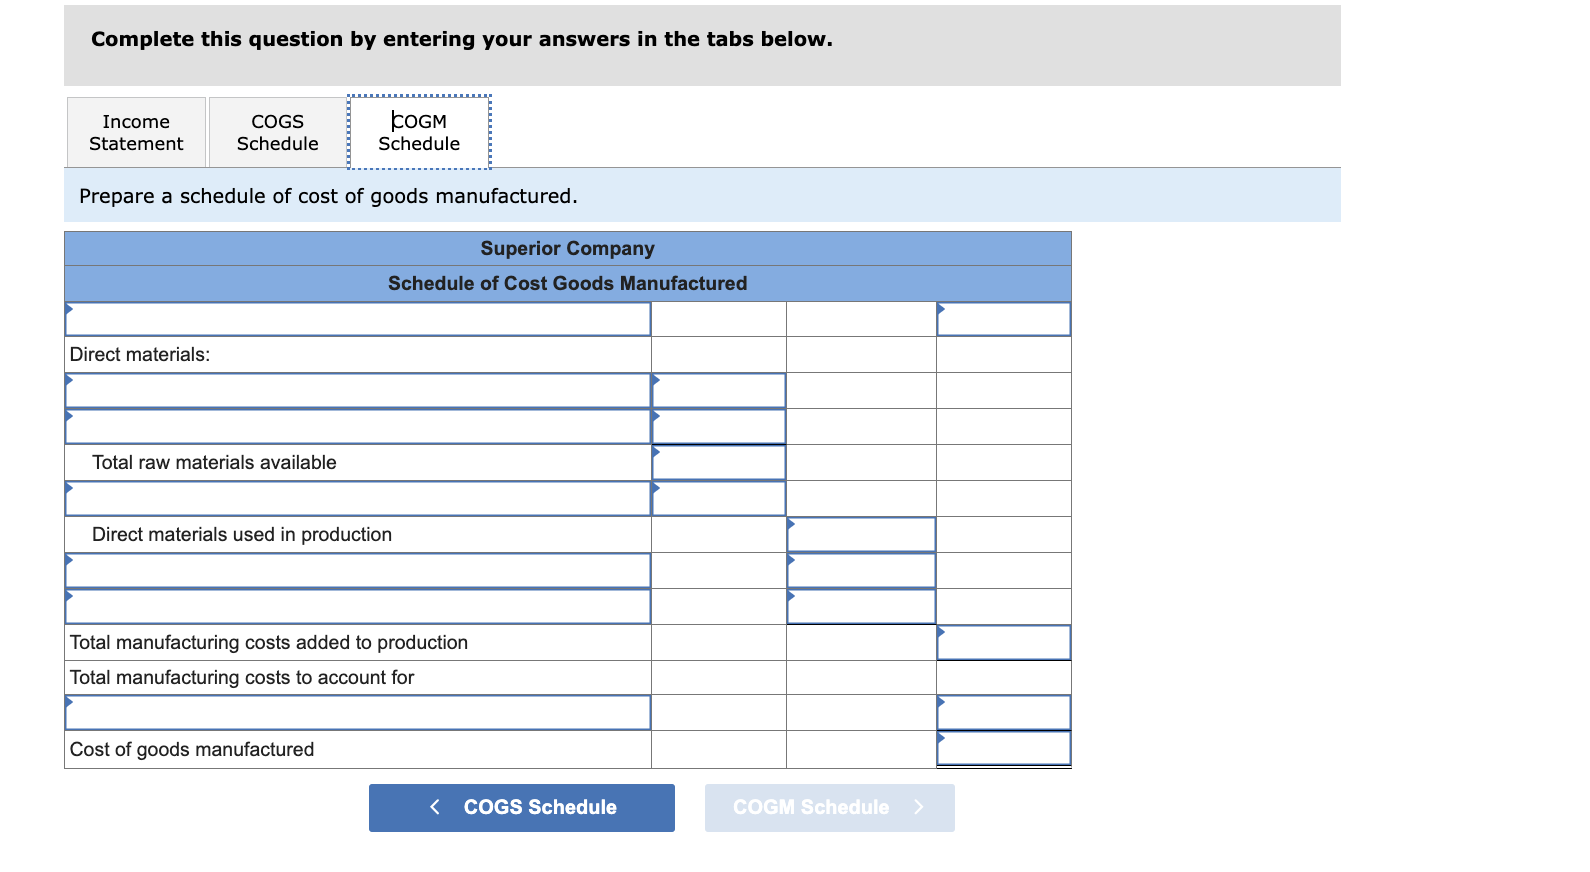Viewport: 1590px width, 872px height.
Task: Click the amount field for Total manufacturing costs added
Action: [1003, 642]
